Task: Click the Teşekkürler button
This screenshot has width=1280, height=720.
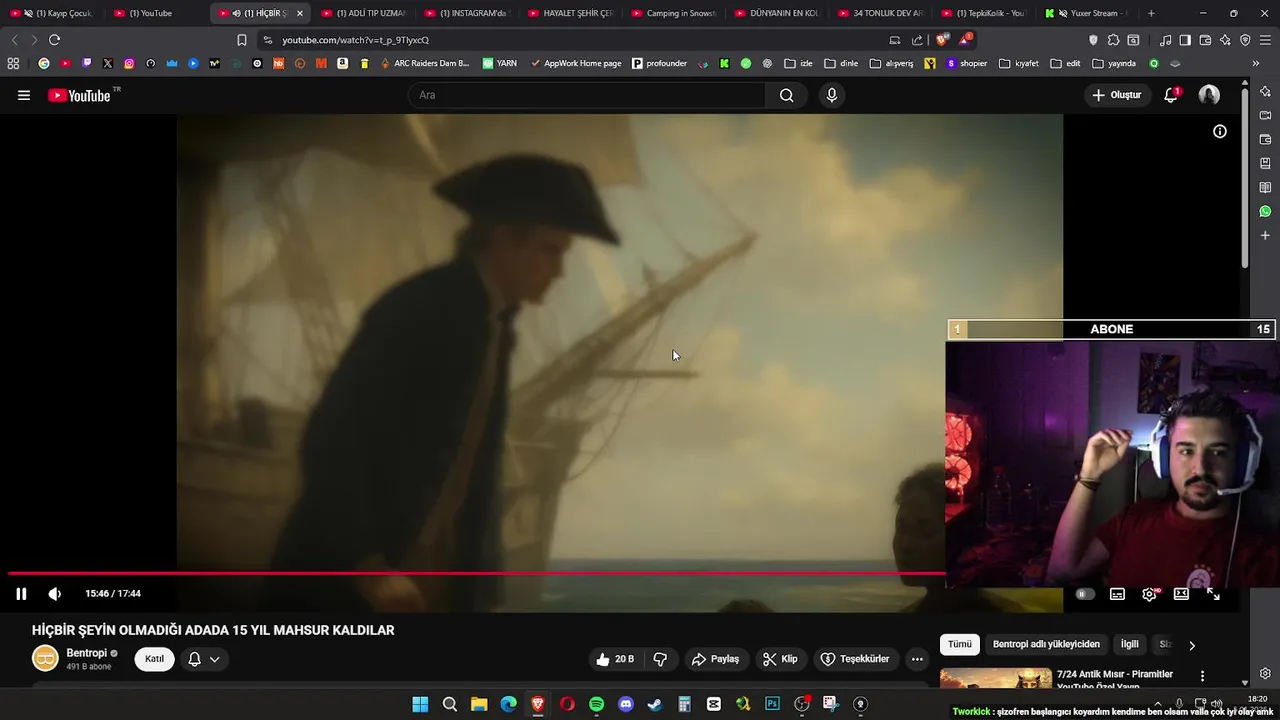Action: [x=855, y=659]
